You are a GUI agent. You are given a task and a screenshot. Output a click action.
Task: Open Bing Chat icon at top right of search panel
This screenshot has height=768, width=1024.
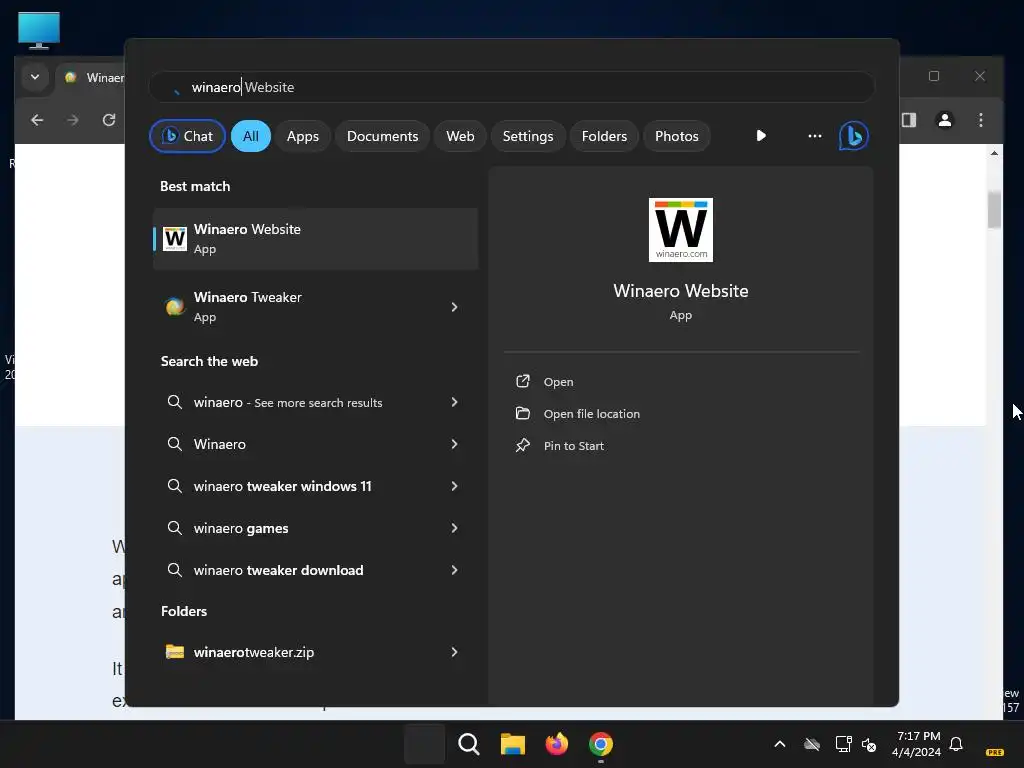(x=853, y=136)
